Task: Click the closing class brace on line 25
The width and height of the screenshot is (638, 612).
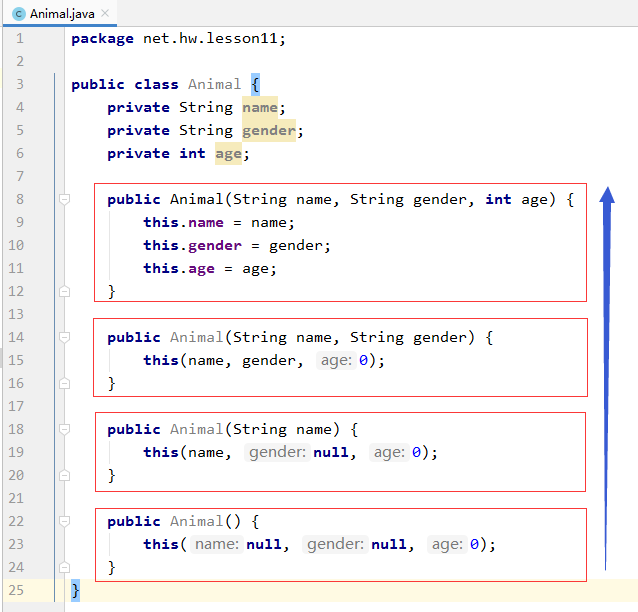Action: click(x=75, y=590)
